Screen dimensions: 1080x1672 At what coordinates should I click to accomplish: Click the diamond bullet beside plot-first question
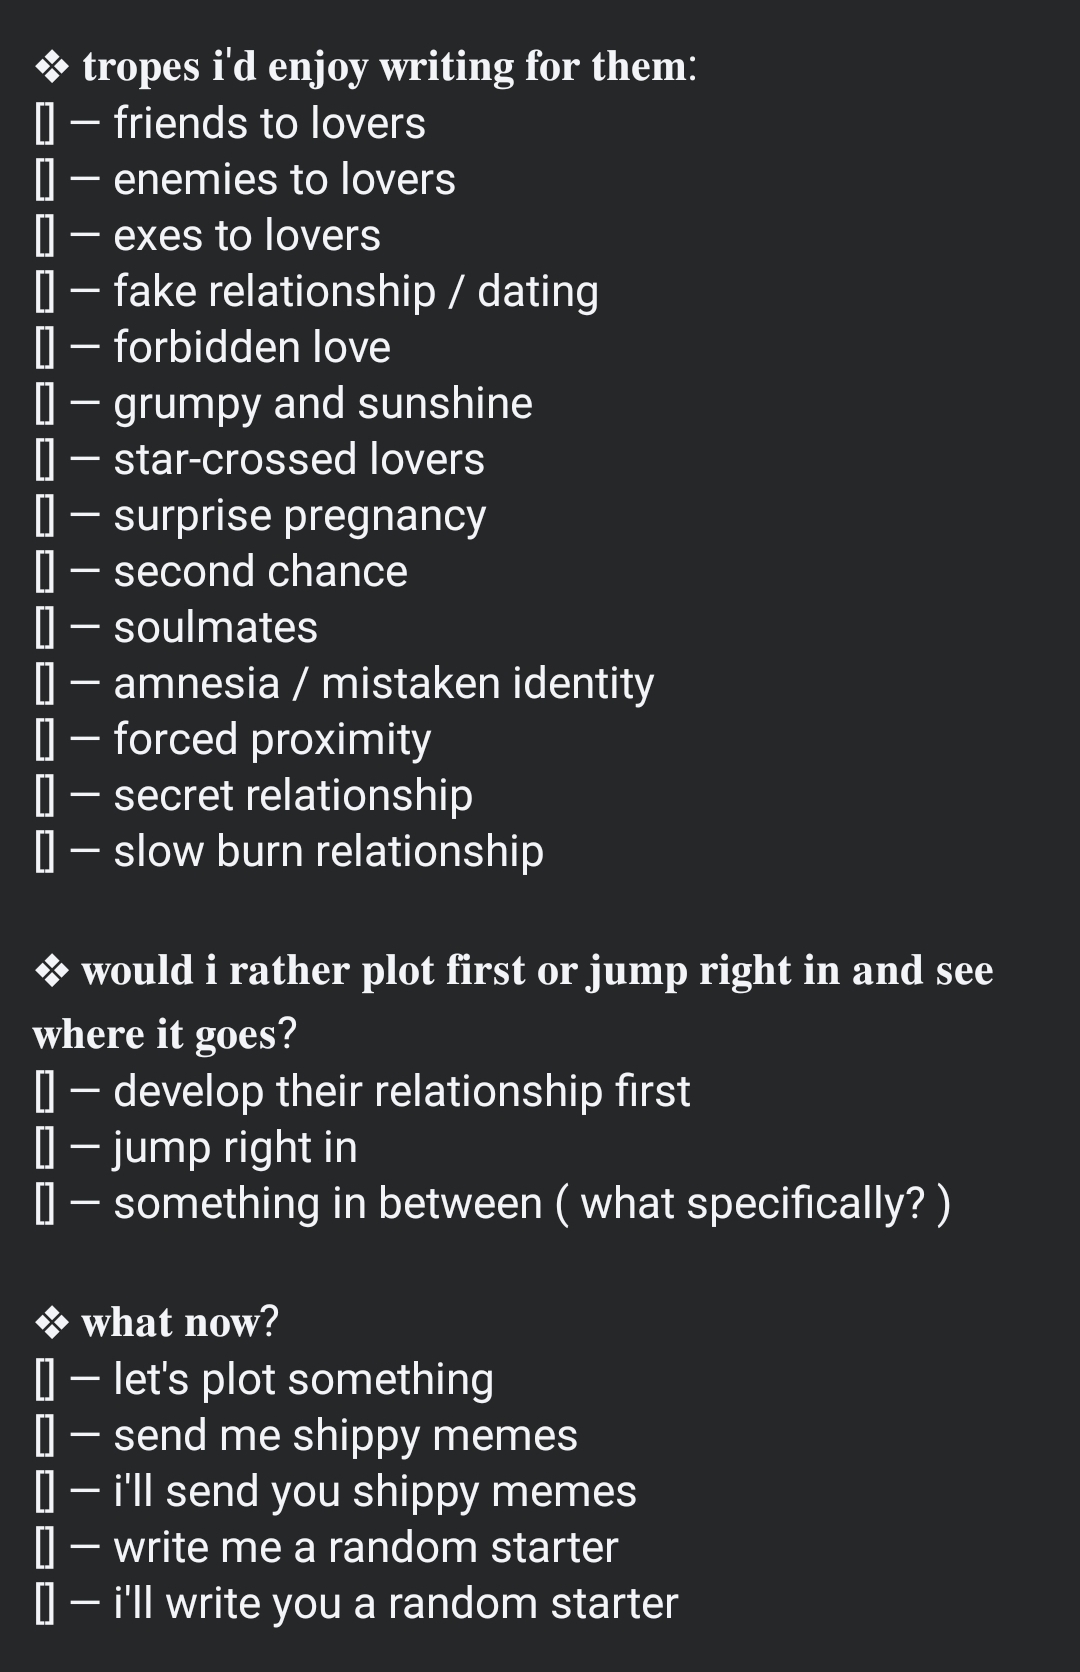51,972
